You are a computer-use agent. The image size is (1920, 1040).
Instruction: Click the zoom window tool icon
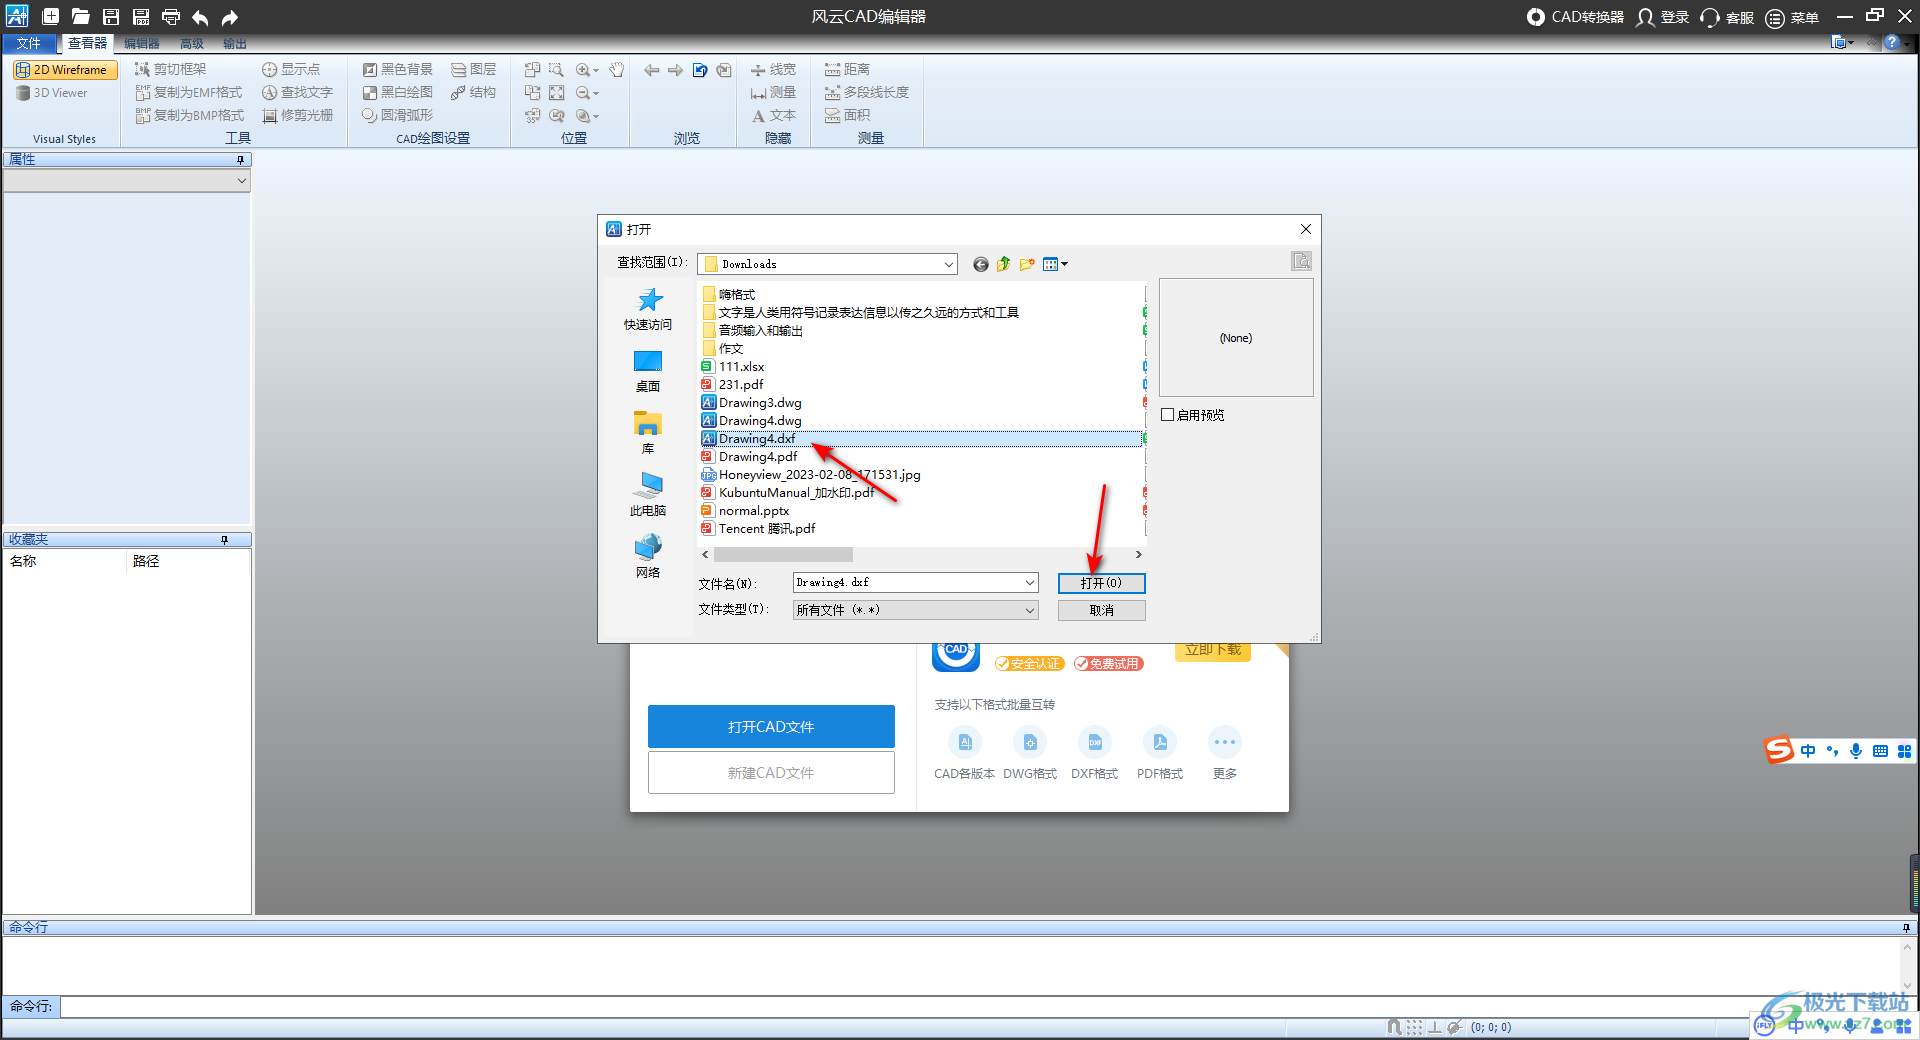pos(556,69)
